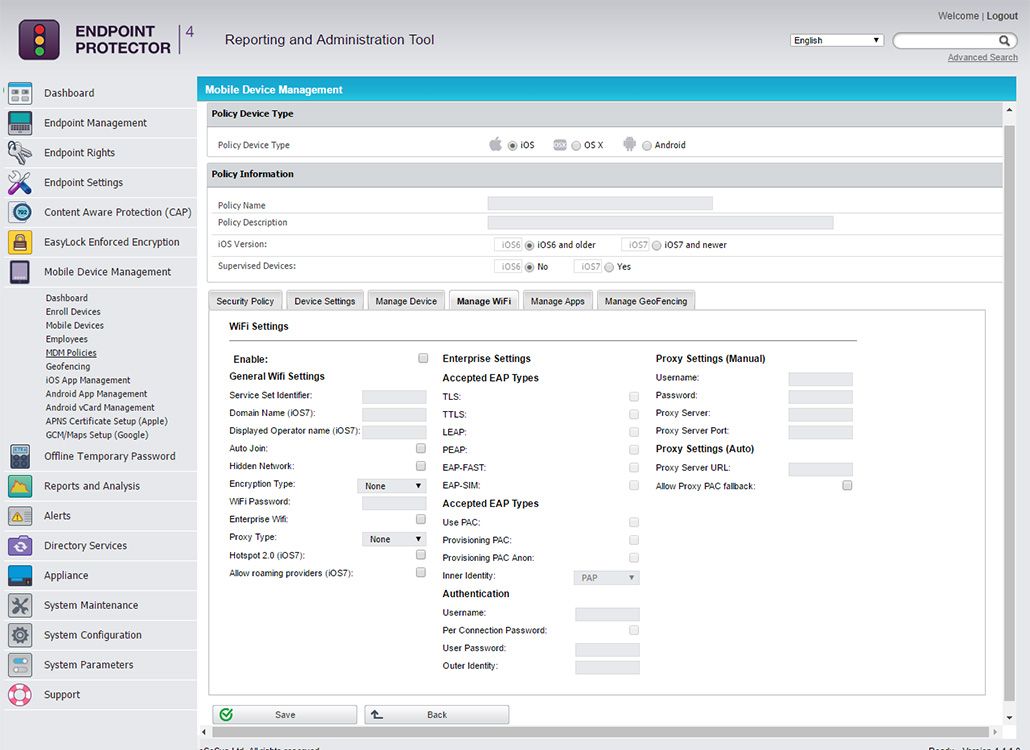Click the System Maintenance wrench icon

point(20,605)
